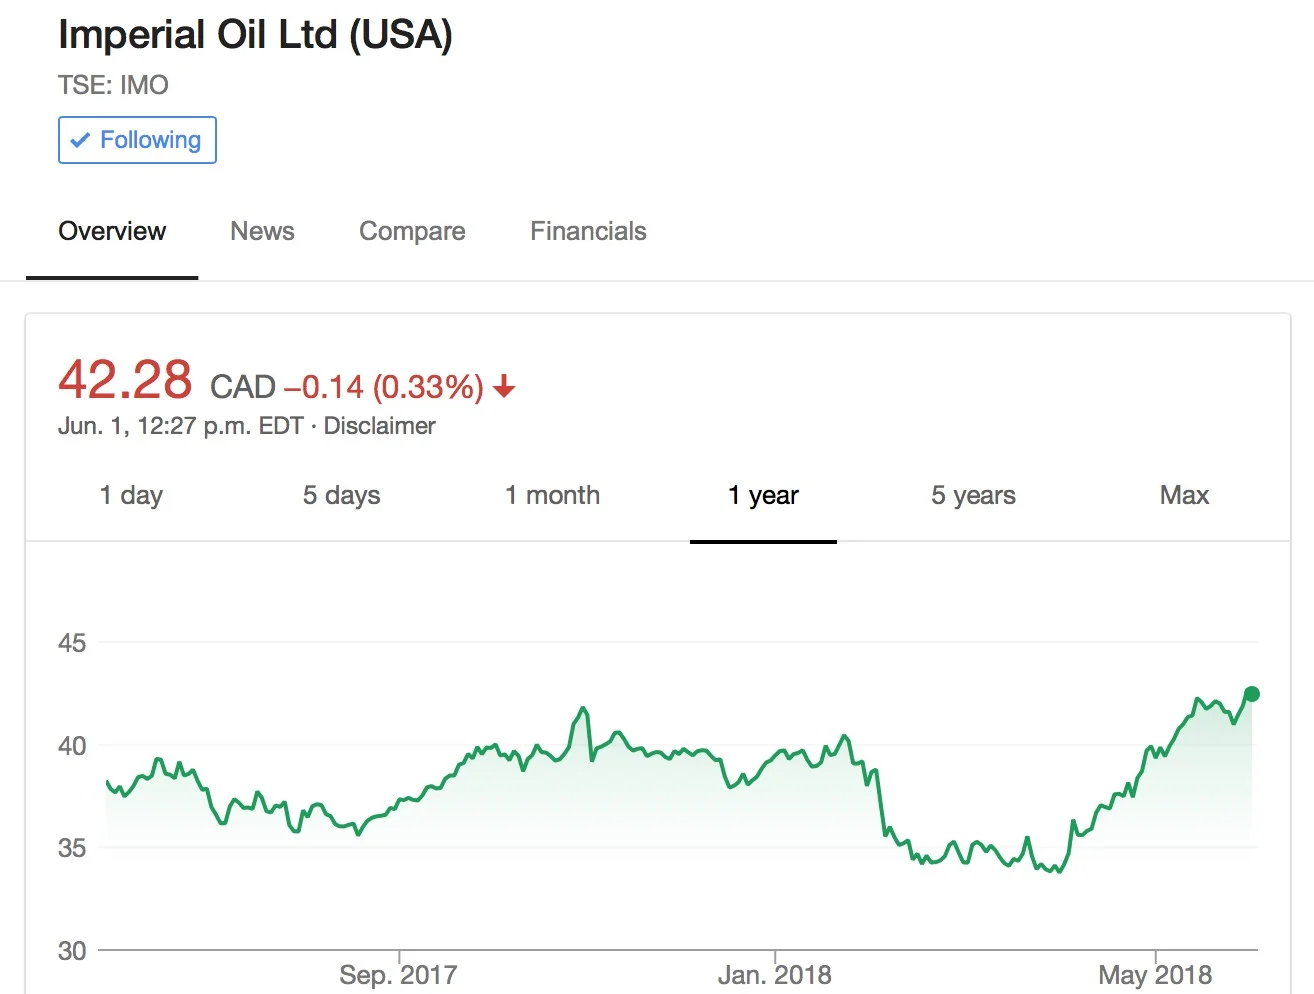The height and width of the screenshot is (994, 1314).
Task: Click the 35 y-axis label
Action: [x=72, y=848]
